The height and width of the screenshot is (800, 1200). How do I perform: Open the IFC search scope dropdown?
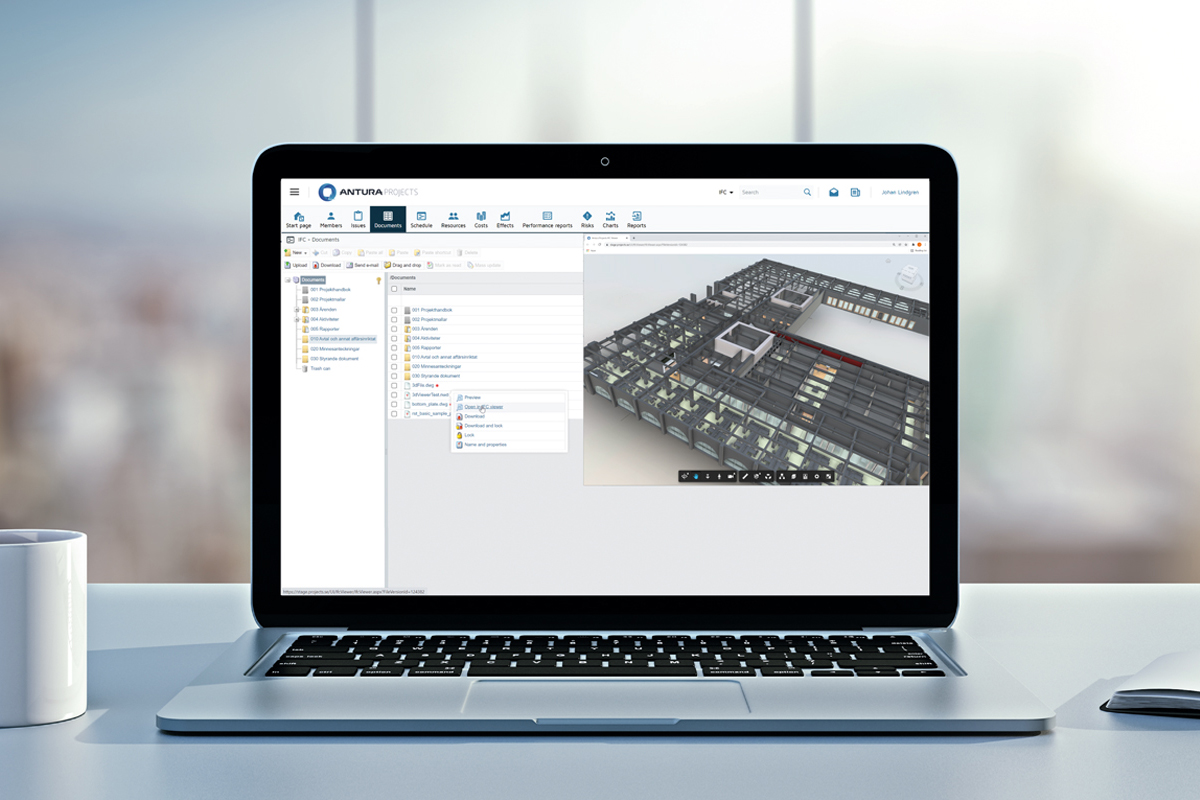click(x=725, y=192)
